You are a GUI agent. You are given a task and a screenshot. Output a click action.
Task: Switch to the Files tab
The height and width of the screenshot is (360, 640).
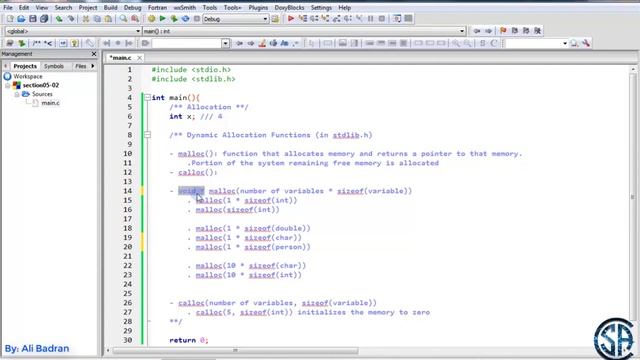coord(81,66)
